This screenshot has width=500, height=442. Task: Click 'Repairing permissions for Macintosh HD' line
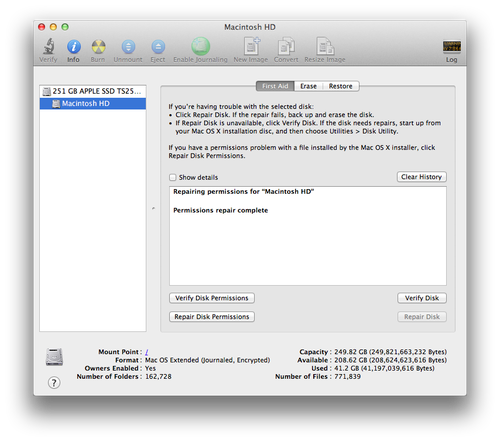(244, 192)
